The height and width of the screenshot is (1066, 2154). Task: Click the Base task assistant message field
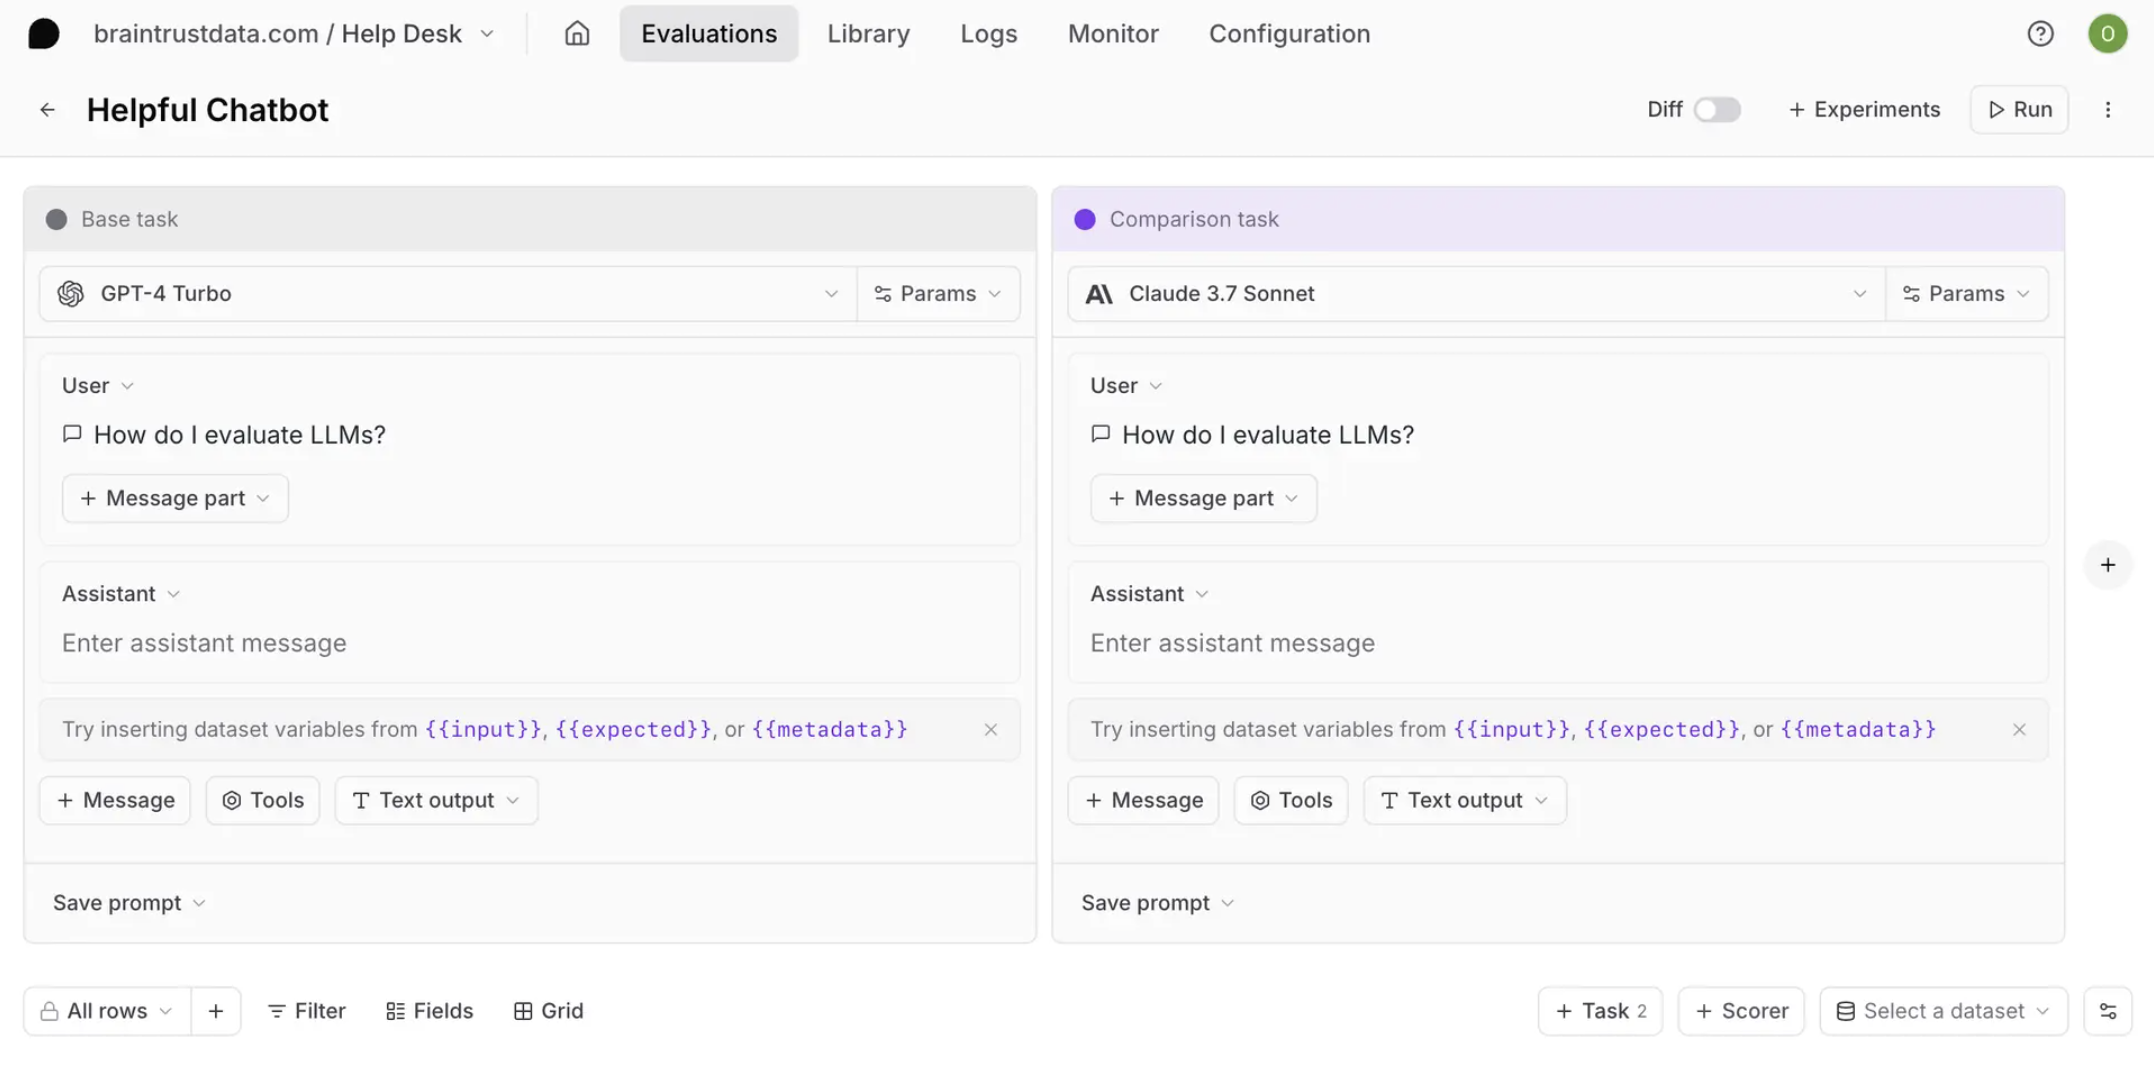[530, 643]
